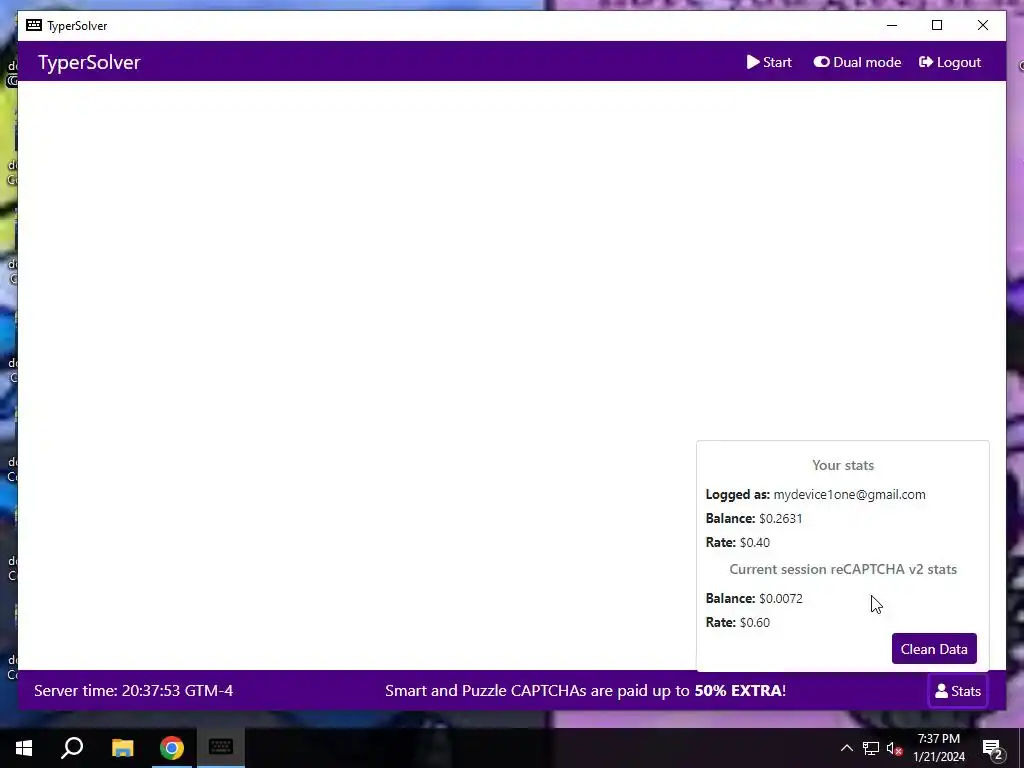
Task: Click the Server time text
Action: pos(133,690)
